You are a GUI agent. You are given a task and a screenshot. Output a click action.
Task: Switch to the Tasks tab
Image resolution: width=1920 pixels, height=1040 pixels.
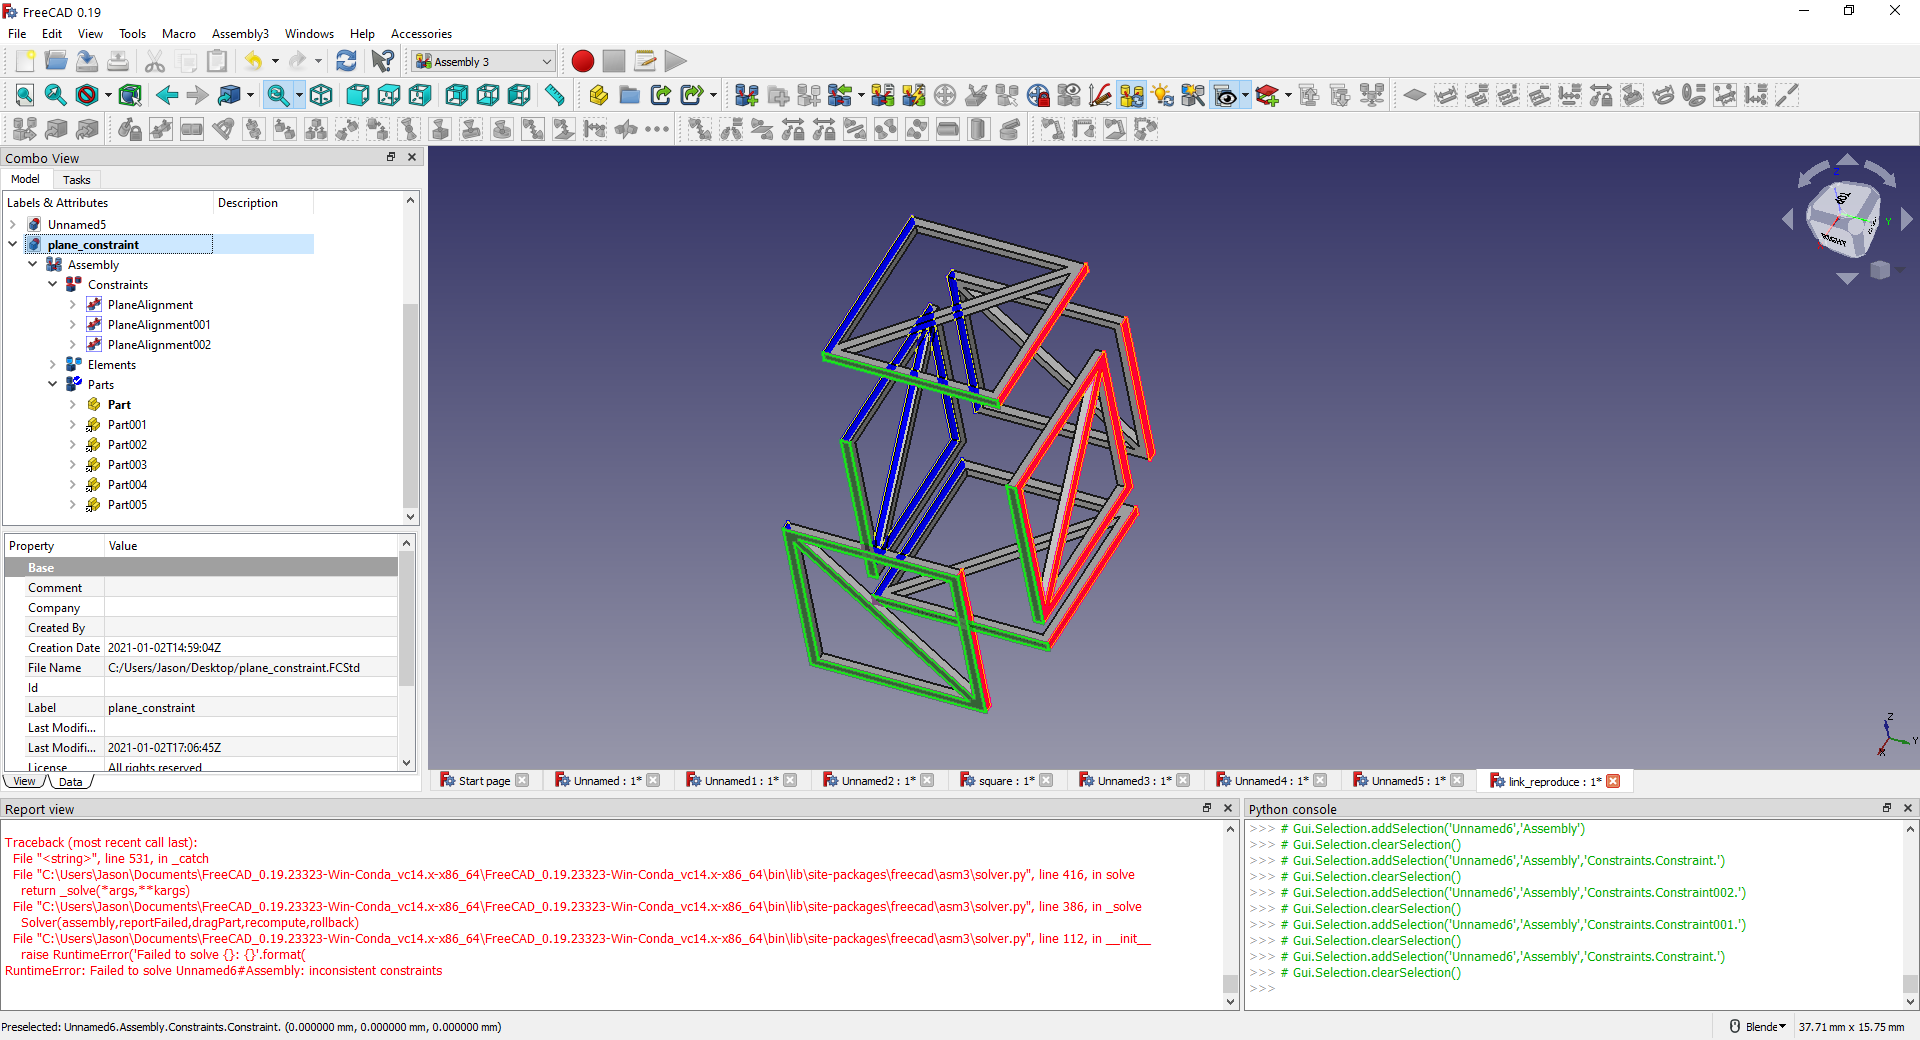click(x=76, y=179)
